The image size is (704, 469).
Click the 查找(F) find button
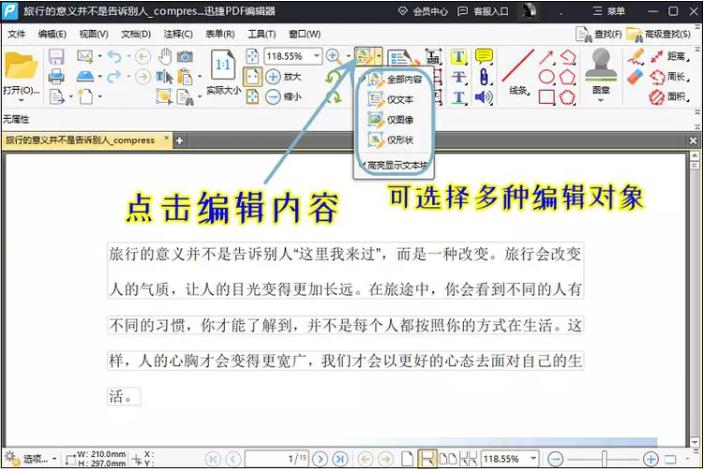click(599, 34)
